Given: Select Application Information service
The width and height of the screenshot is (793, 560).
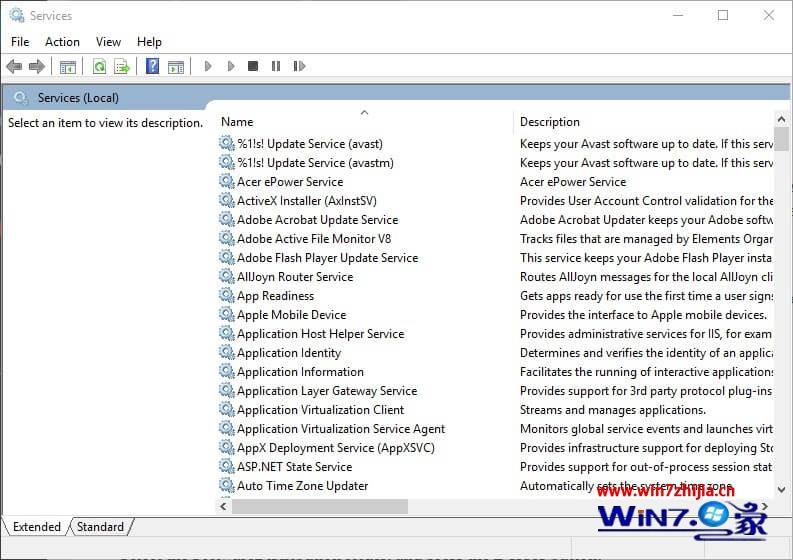Looking at the screenshot, I should [x=300, y=371].
